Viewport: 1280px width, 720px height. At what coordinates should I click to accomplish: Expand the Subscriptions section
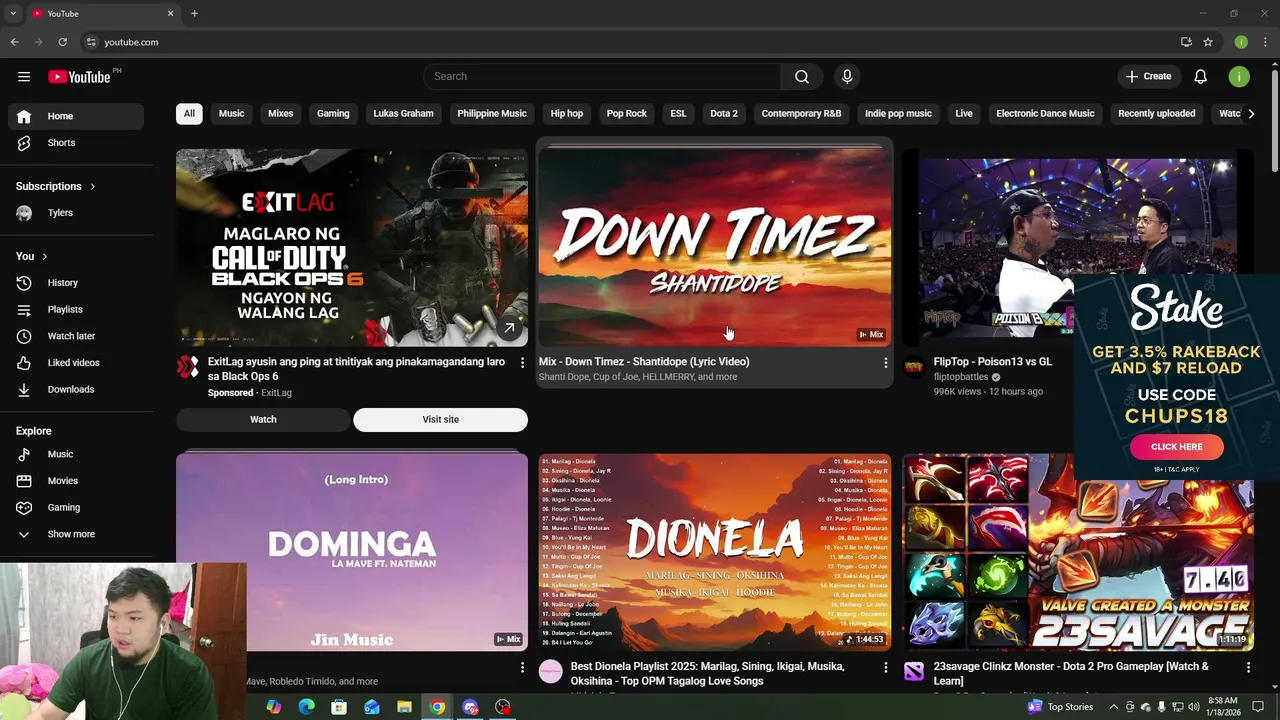point(56,186)
